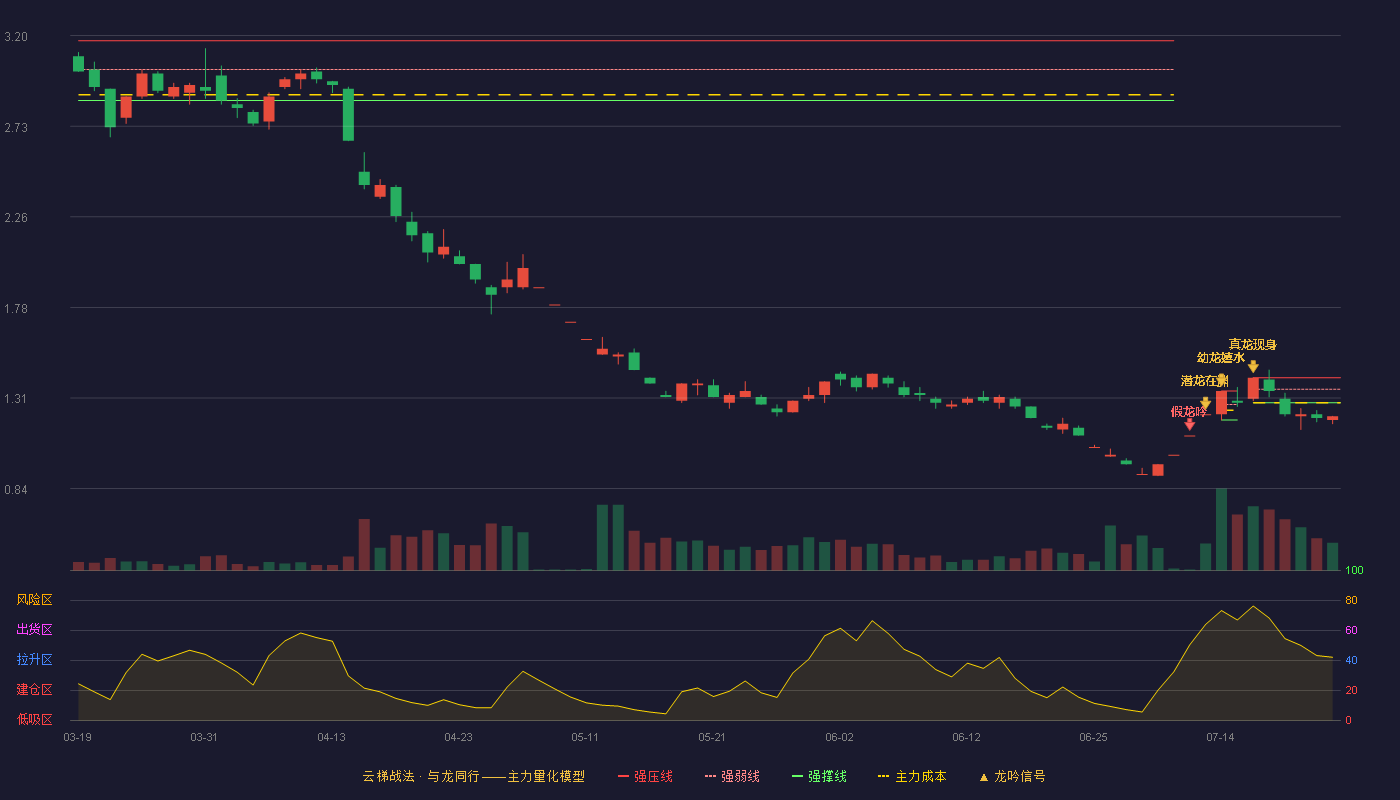The width and height of the screenshot is (1400, 800).
Task: Toggle the 主力成本 legend series
Action: point(912,776)
